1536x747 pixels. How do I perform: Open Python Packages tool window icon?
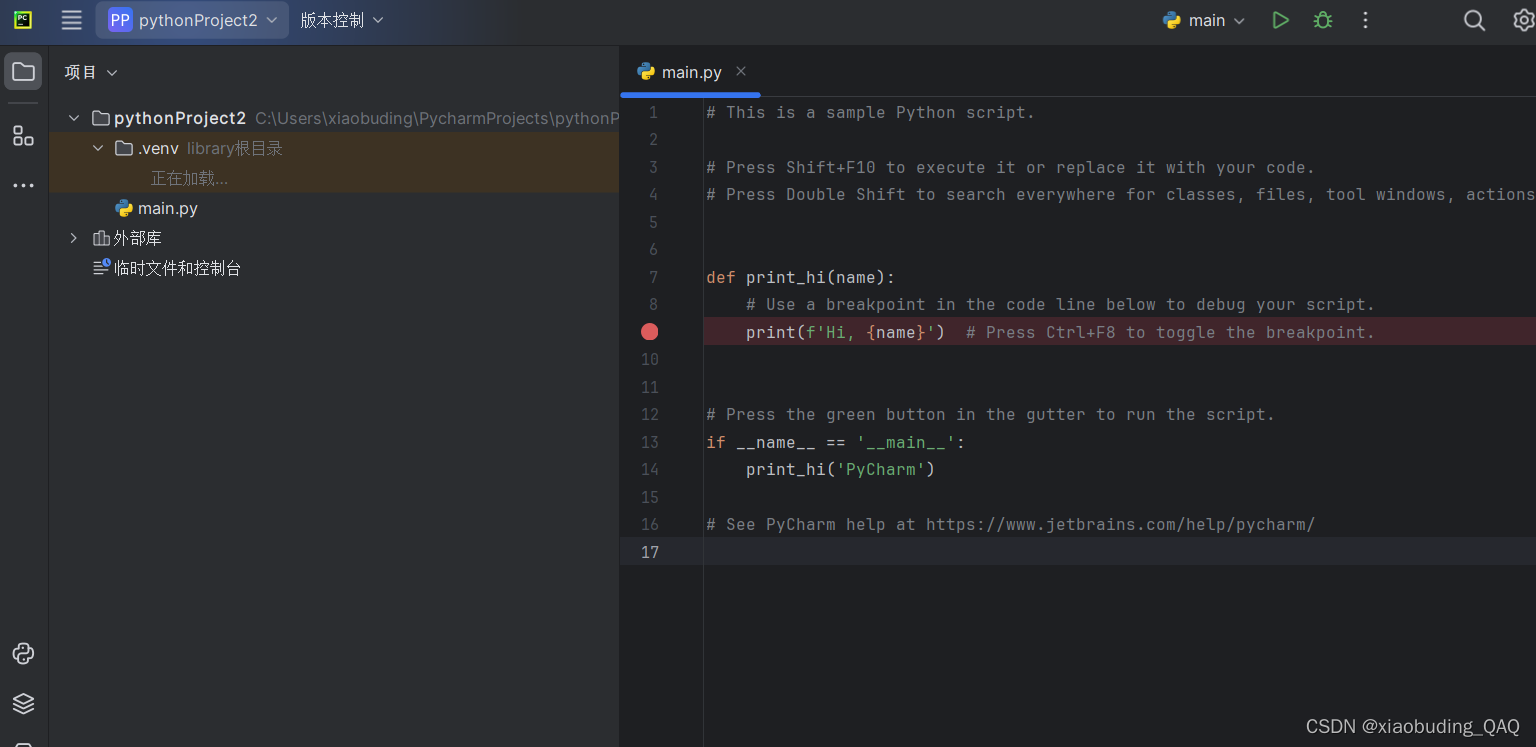23,654
